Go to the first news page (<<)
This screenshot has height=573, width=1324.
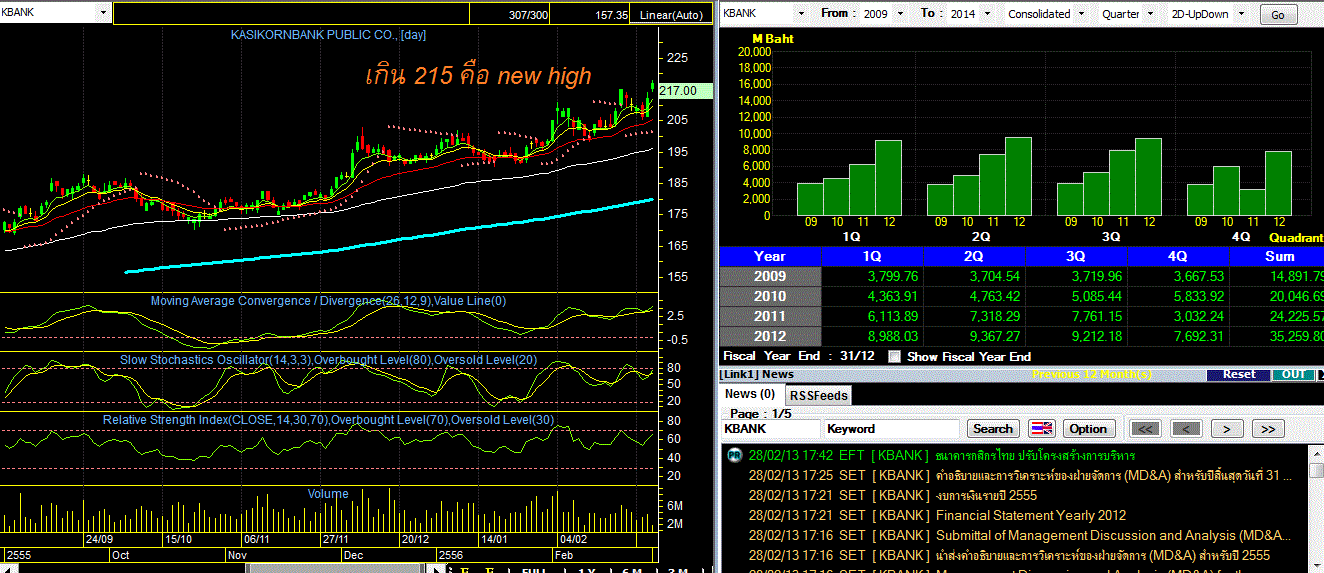[x=1146, y=429]
